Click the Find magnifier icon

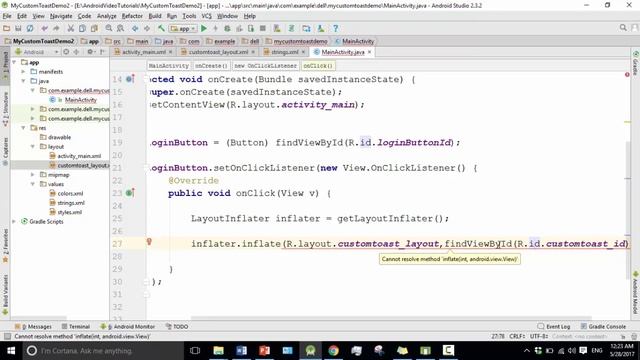click(x=109, y=29)
